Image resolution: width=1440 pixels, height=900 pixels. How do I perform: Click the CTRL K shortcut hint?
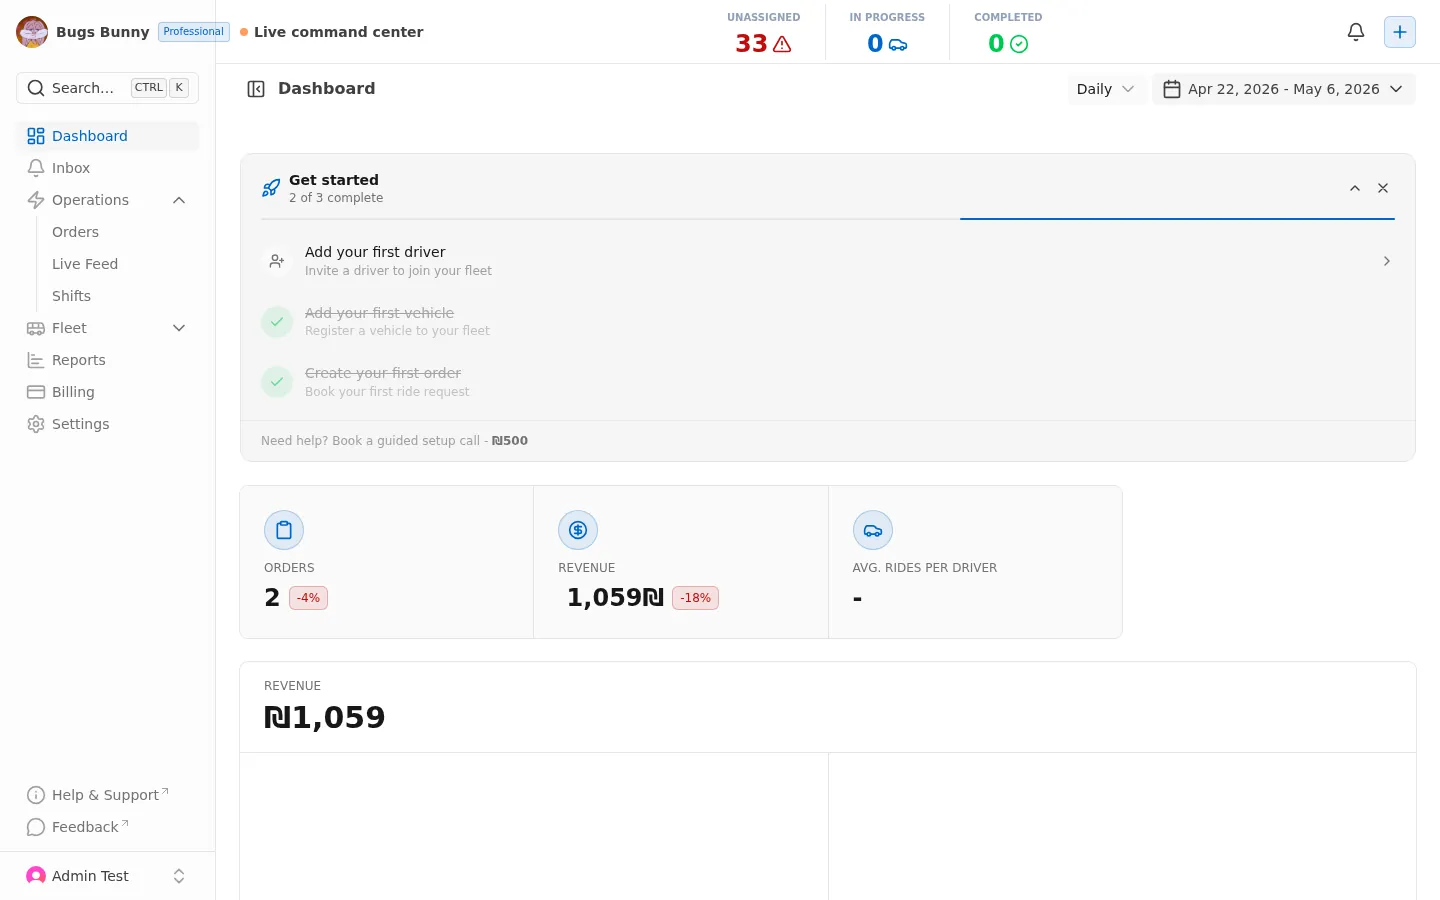coord(160,88)
